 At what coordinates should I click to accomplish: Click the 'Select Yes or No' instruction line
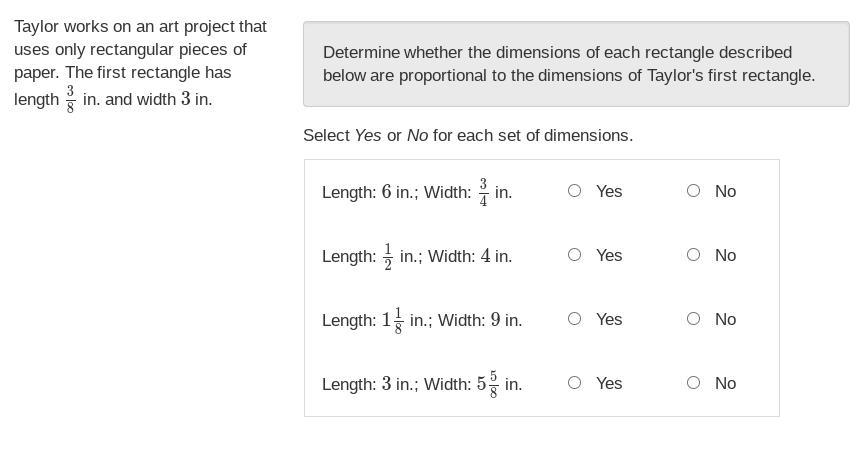[x=468, y=135]
